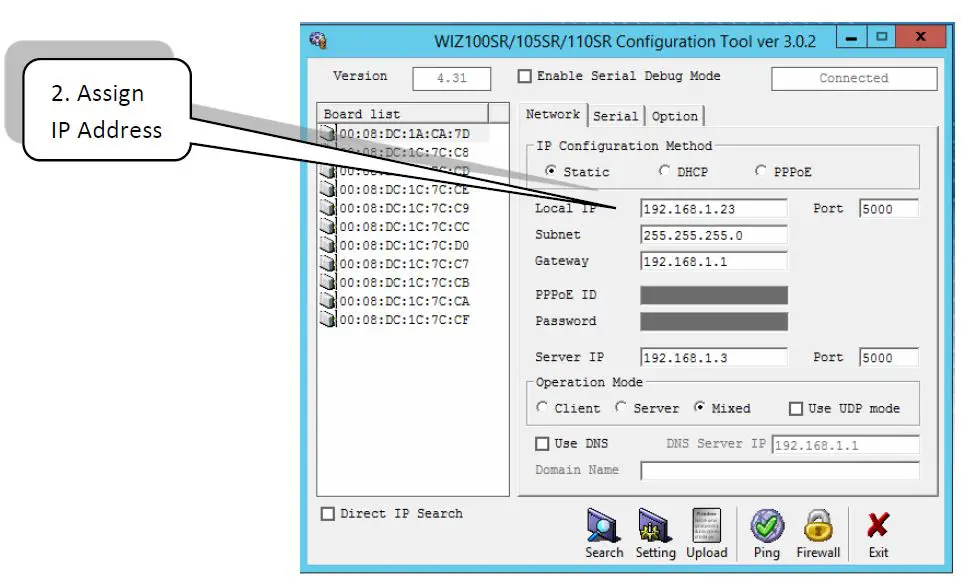Click the board icon beside 00:08:DC:1C:7C:D0

click(x=328, y=245)
